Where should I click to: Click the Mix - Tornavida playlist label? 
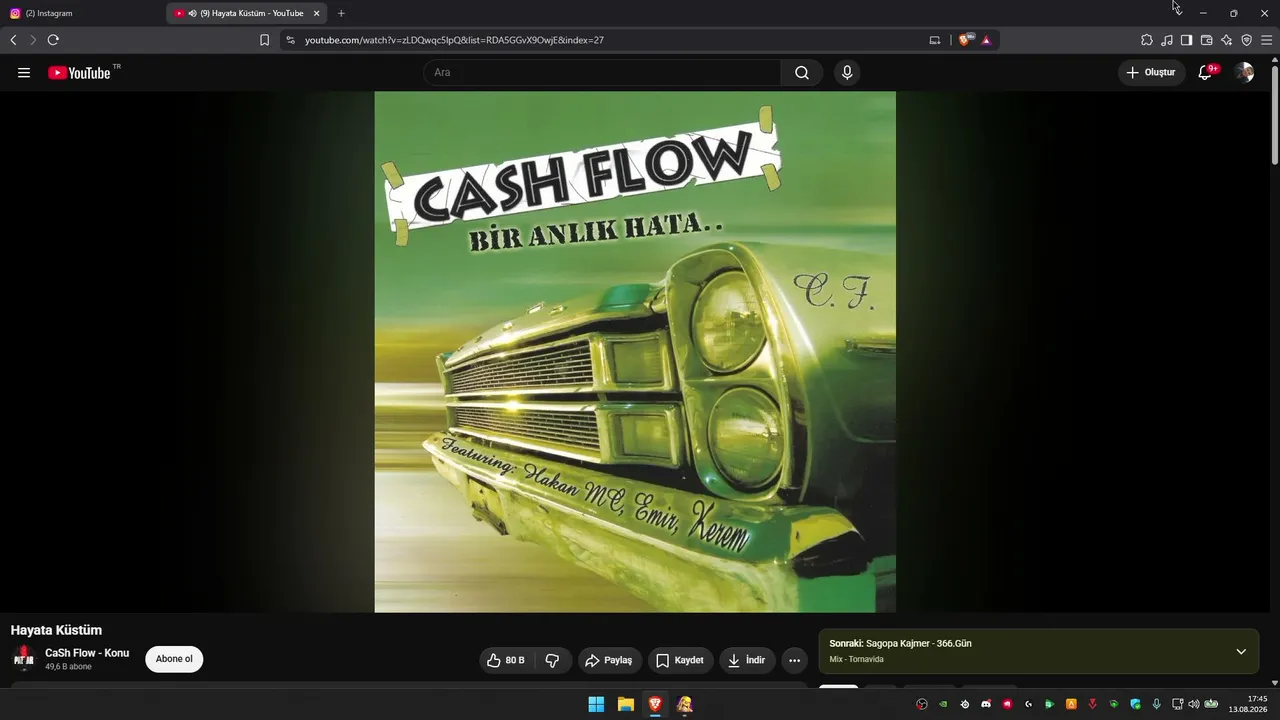click(x=857, y=660)
